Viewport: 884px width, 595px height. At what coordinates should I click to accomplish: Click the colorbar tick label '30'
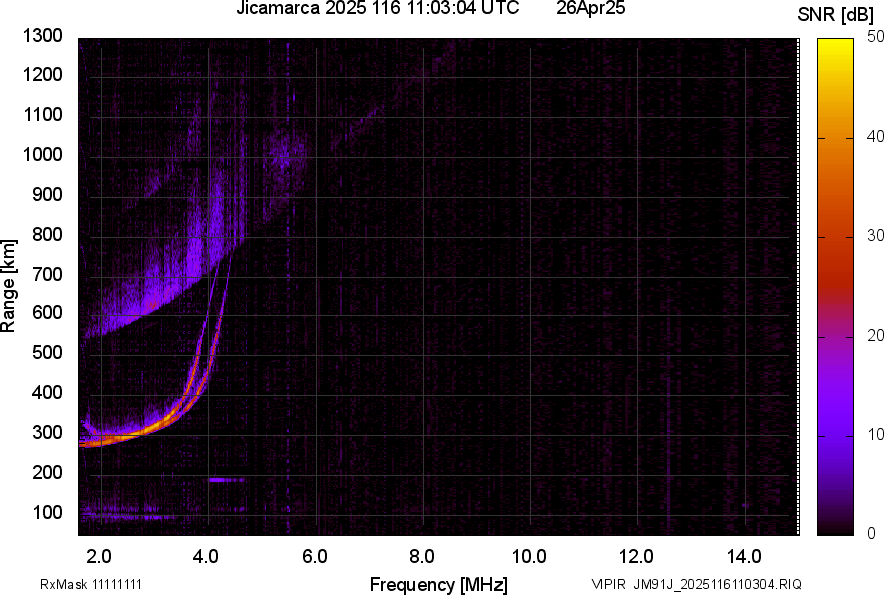(875, 236)
